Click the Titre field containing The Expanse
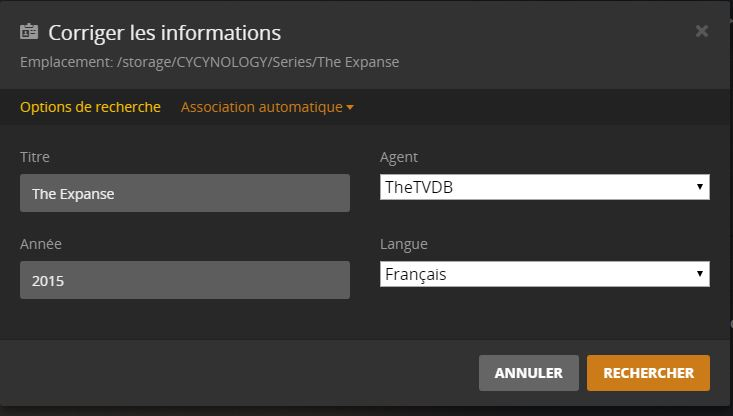The height and width of the screenshot is (416, 733). tap(185, 193)
